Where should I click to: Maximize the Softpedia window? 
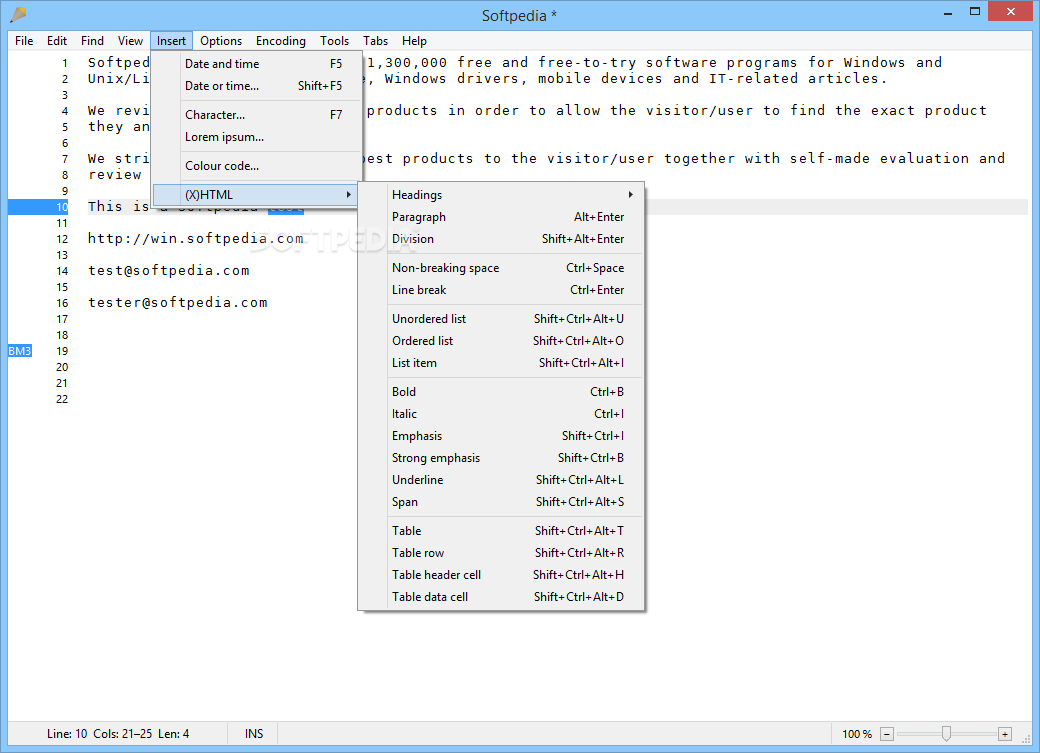[x=975, y=11]
